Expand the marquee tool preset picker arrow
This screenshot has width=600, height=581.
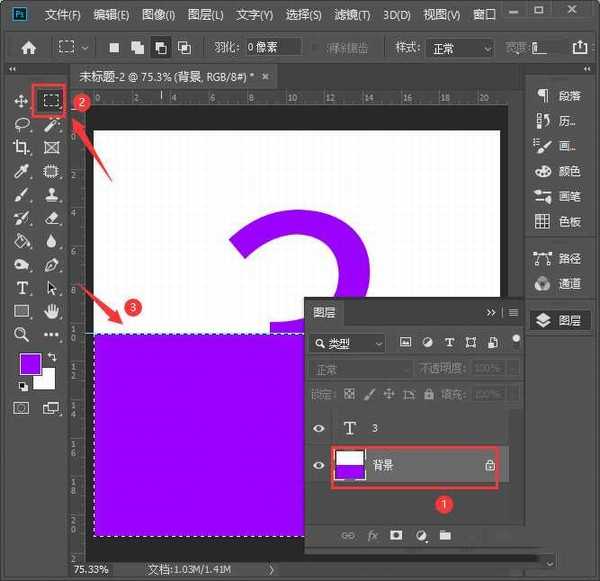tap(86, 48)
